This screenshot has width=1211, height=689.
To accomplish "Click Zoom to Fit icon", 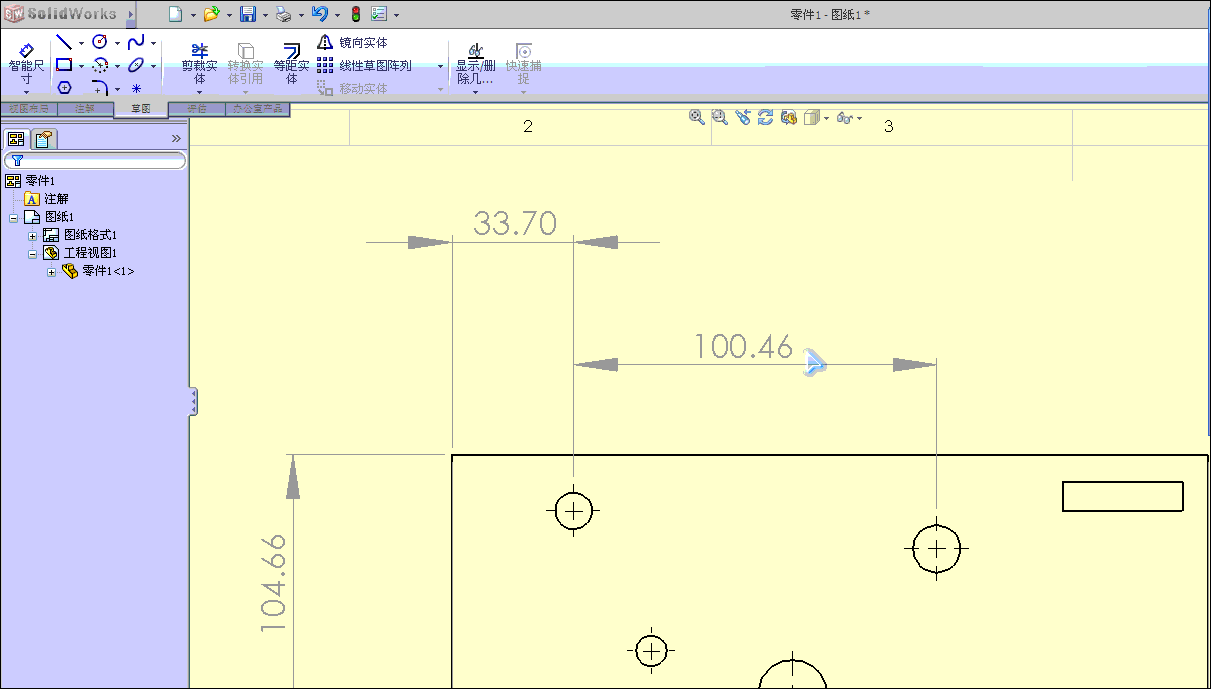I will click(x=697, y=117).
